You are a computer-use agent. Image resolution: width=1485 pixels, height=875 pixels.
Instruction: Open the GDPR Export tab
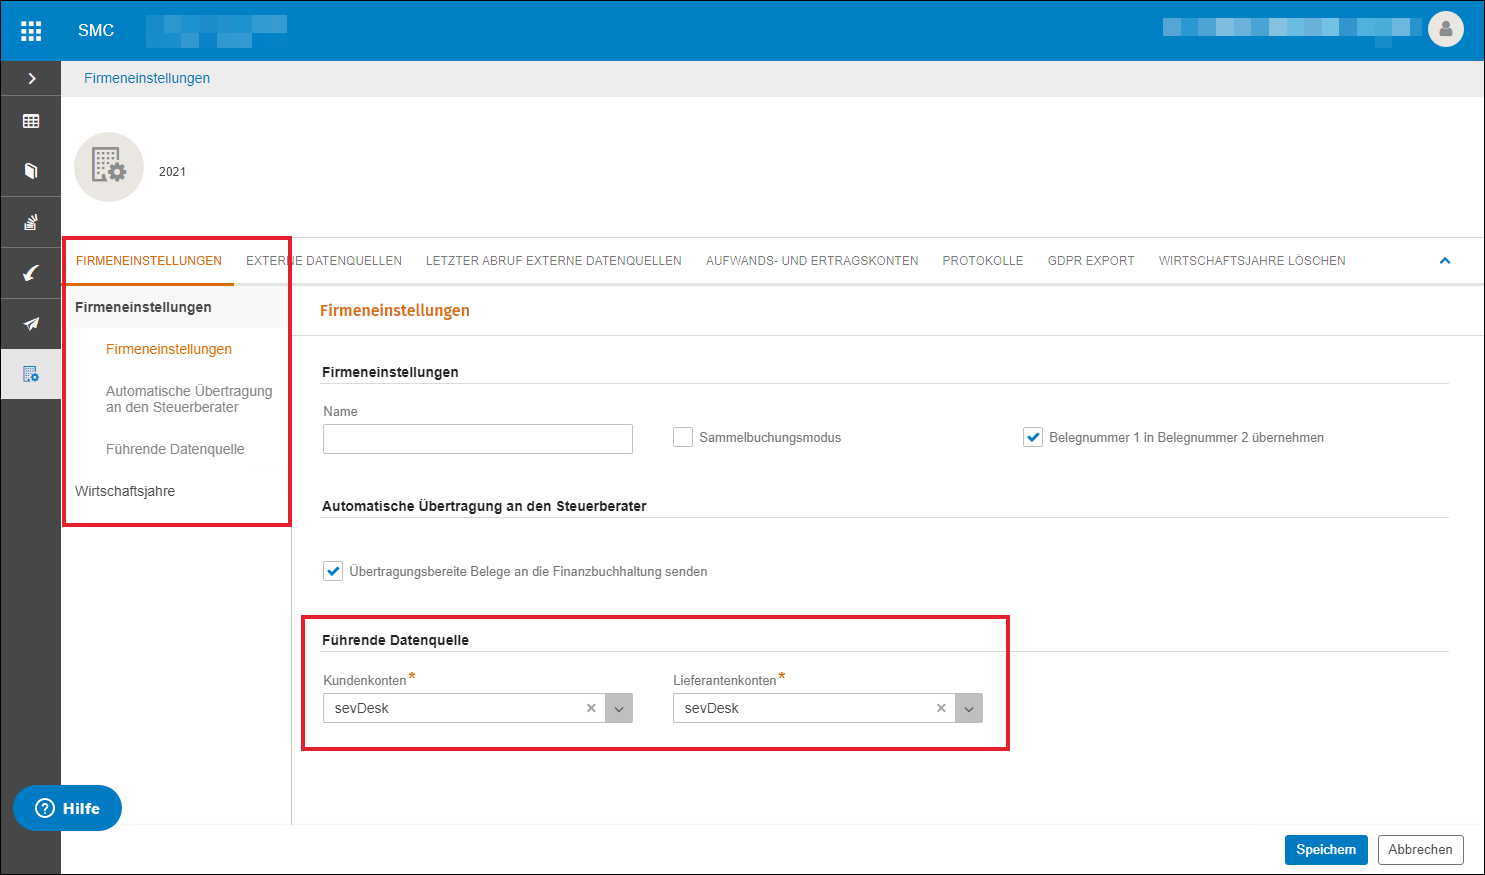[x=1091, y=261]
